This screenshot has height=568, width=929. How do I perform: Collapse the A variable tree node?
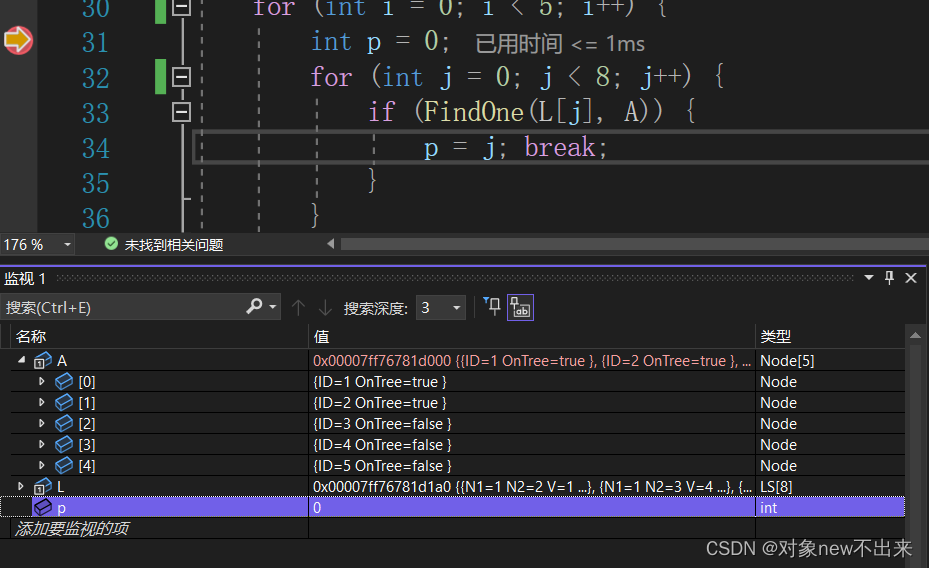point(21,360)
